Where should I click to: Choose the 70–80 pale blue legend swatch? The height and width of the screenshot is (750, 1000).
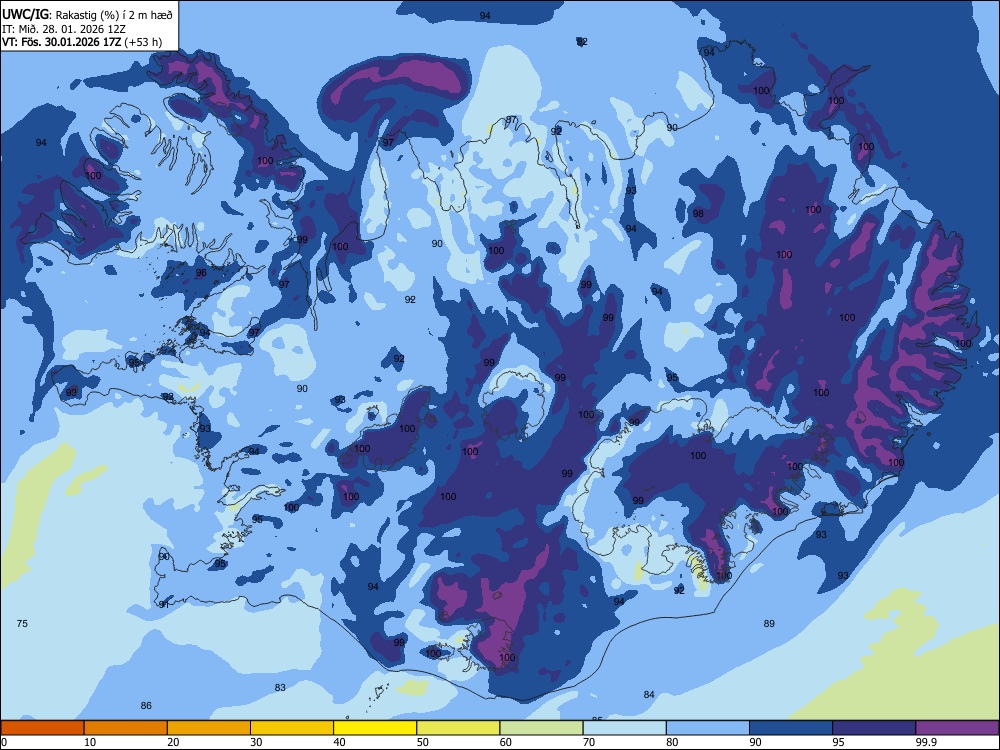tap(624, 728)
